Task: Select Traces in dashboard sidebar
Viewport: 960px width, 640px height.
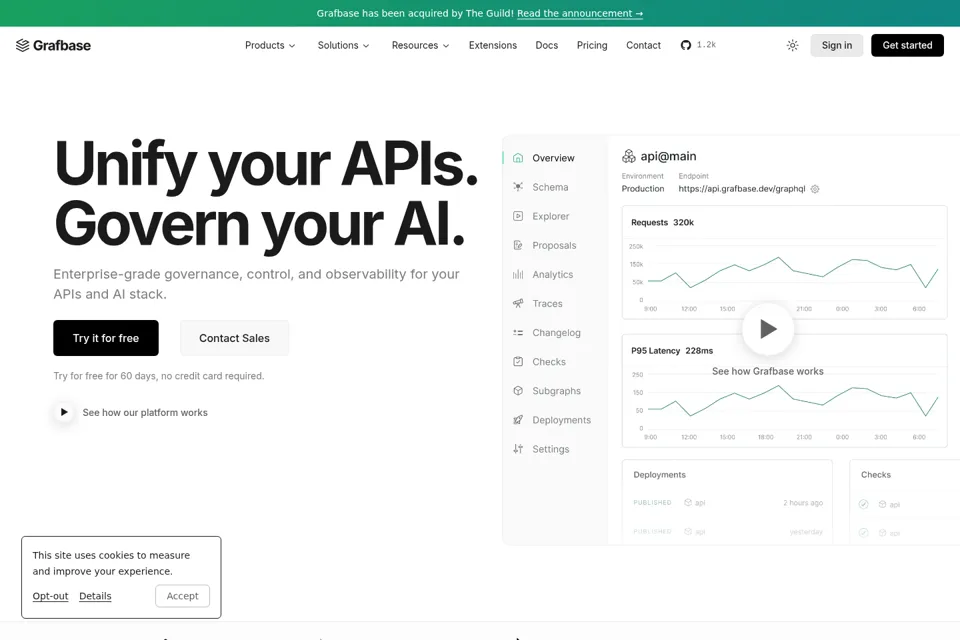Action: (547, 304)
